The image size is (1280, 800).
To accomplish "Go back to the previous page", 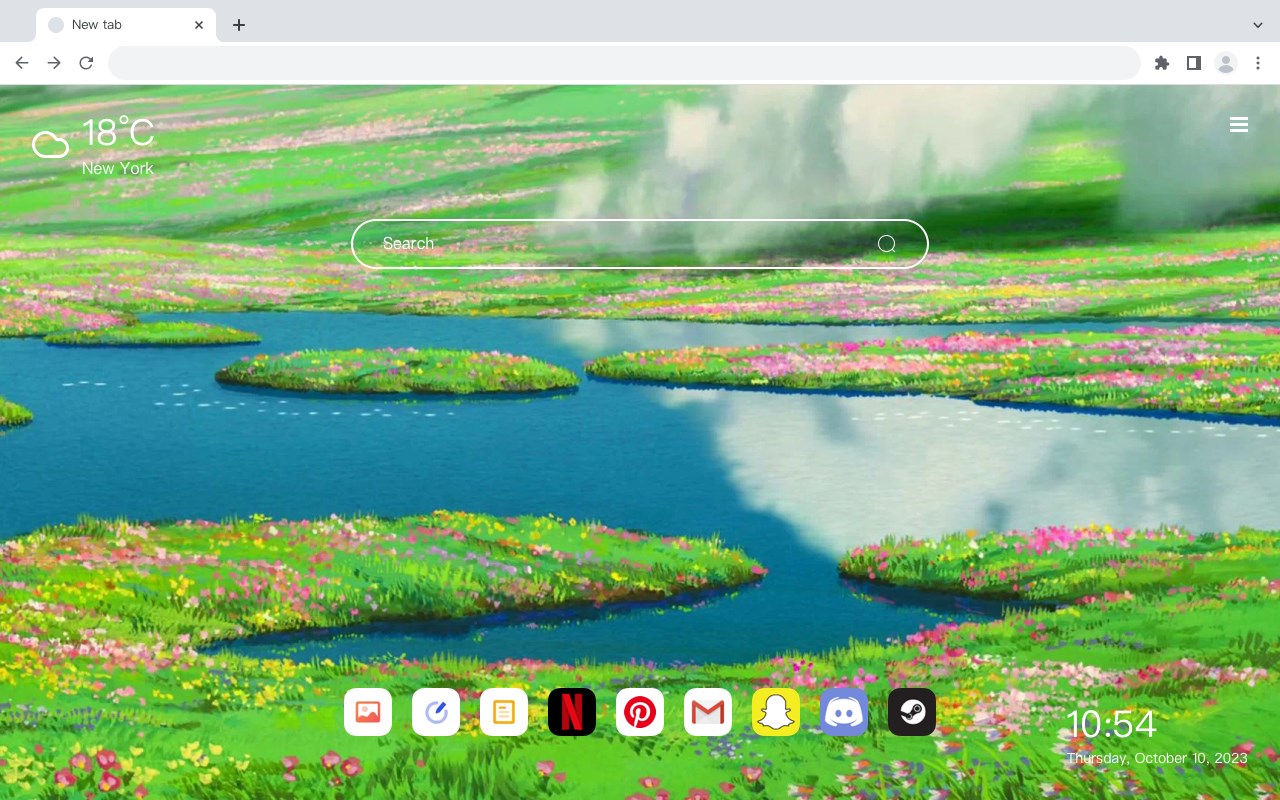I will (22, 63).
